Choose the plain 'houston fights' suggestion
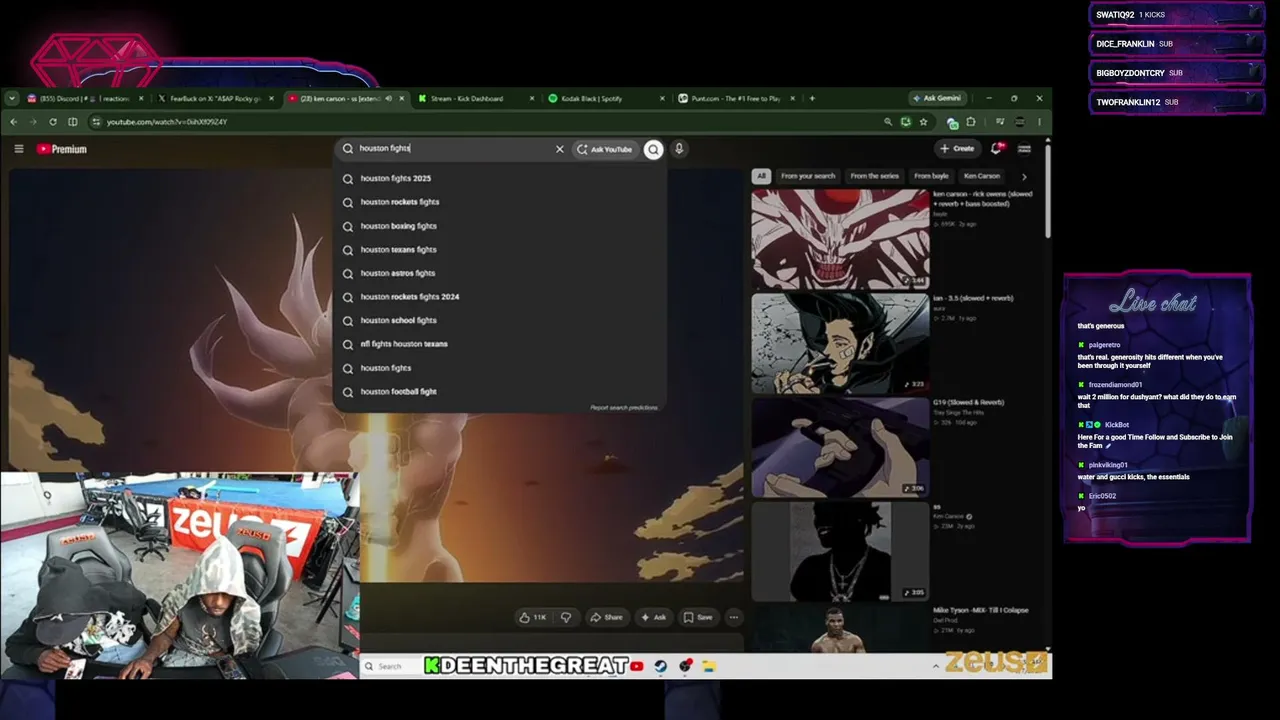Viewport: 1280px width, 720px height. pyautogui.click(x=500, y=368)
